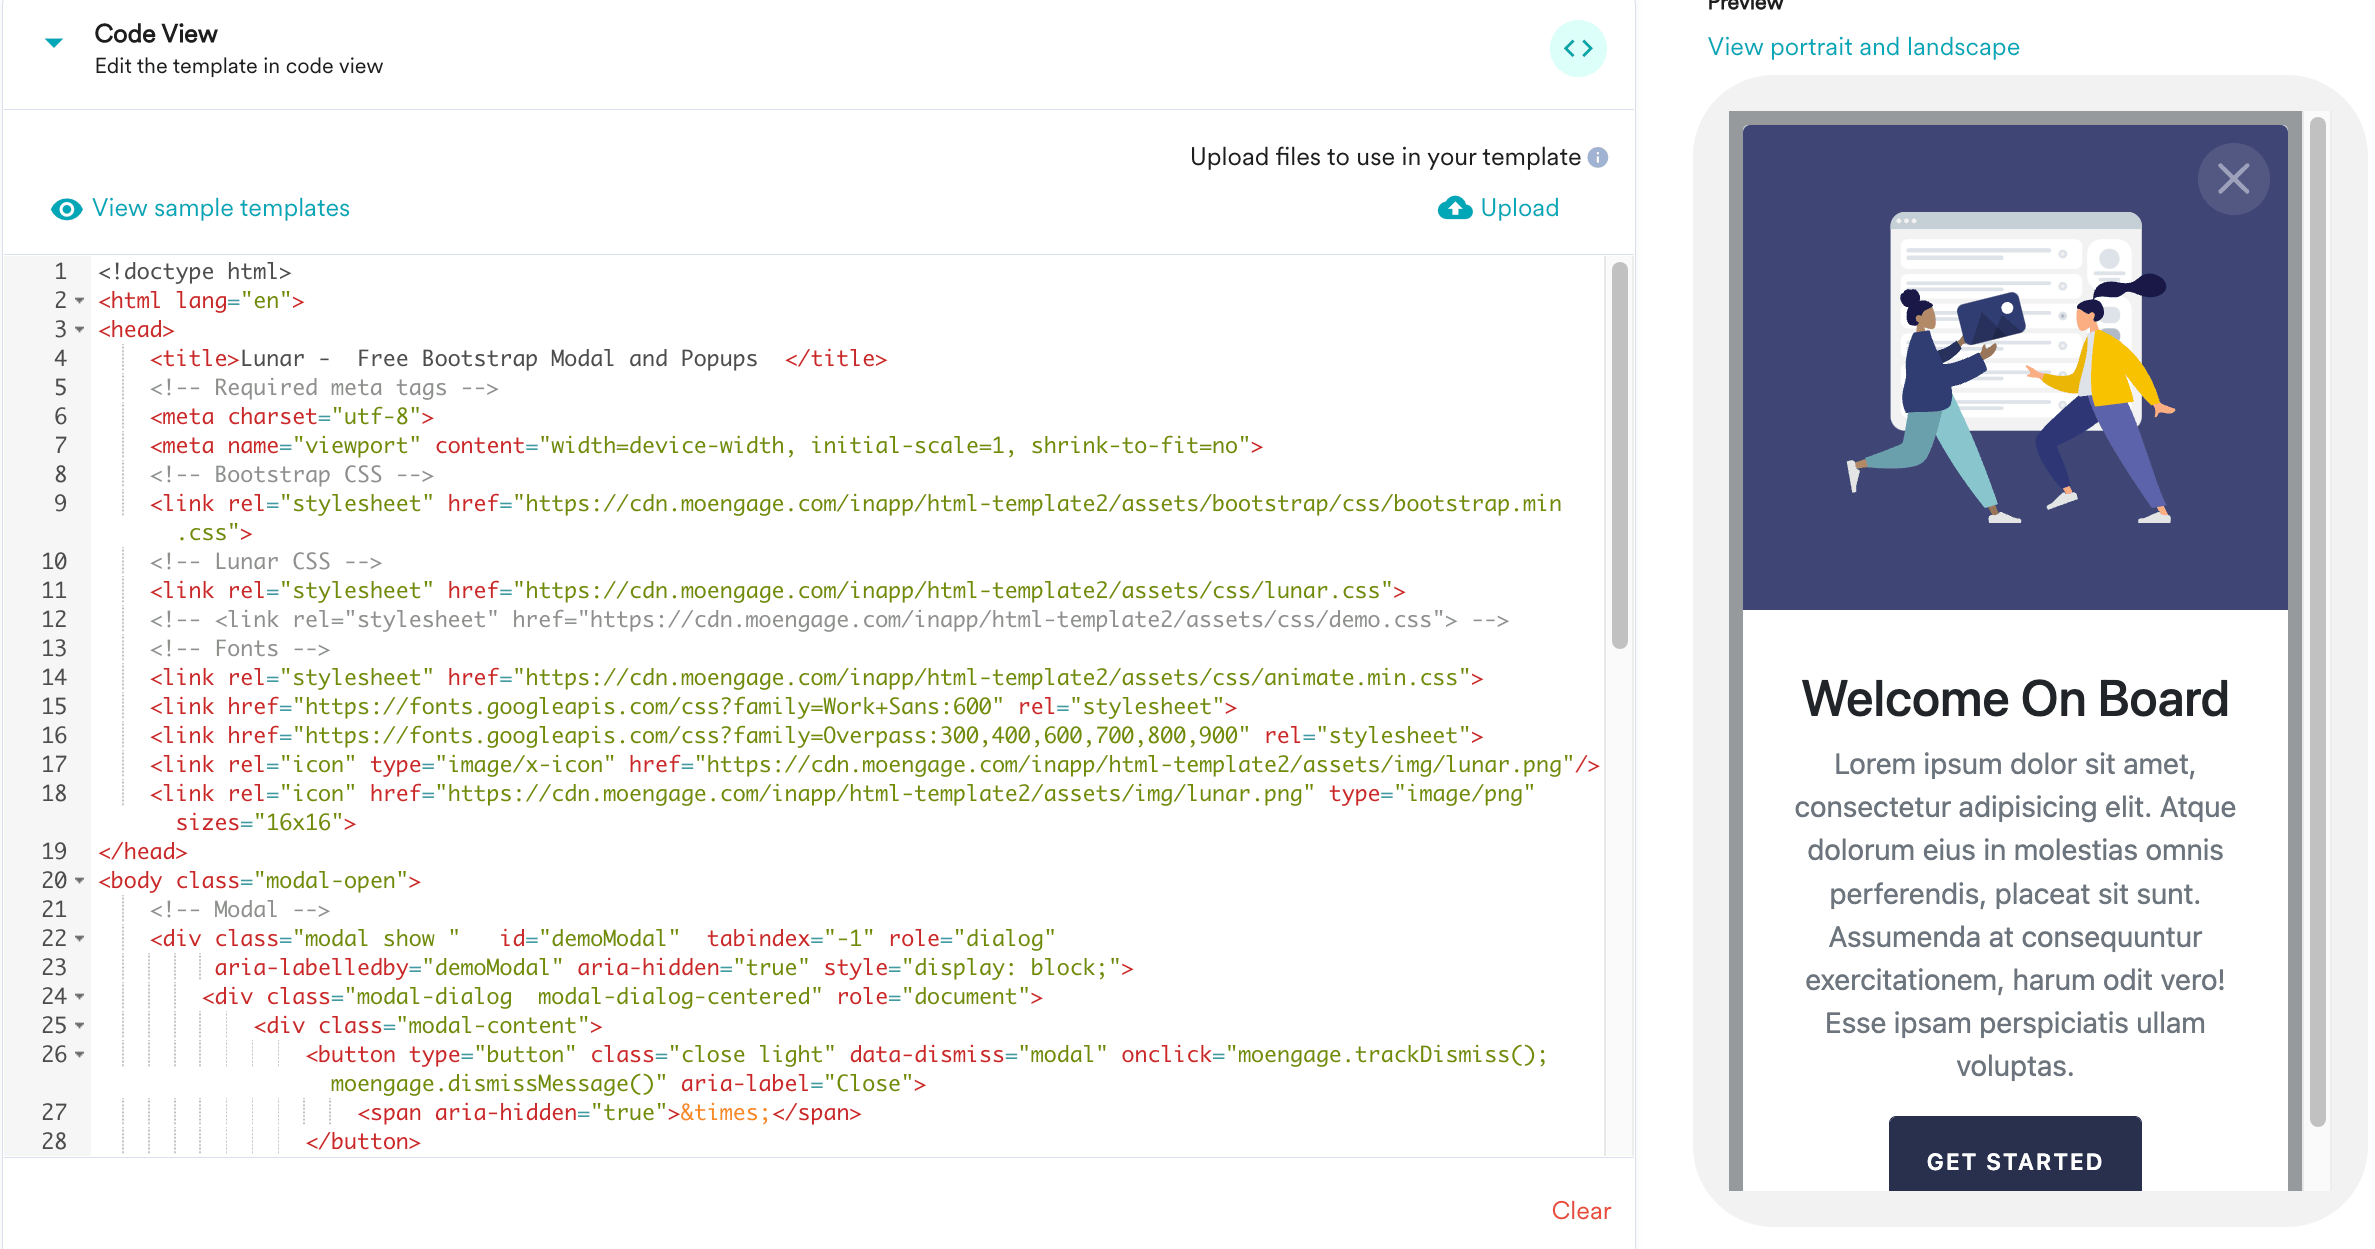Click the Lorem ipsum paragraph in preview
The width and height of the screenshot is (2375, 1249).
click(x=2015, y=914)
